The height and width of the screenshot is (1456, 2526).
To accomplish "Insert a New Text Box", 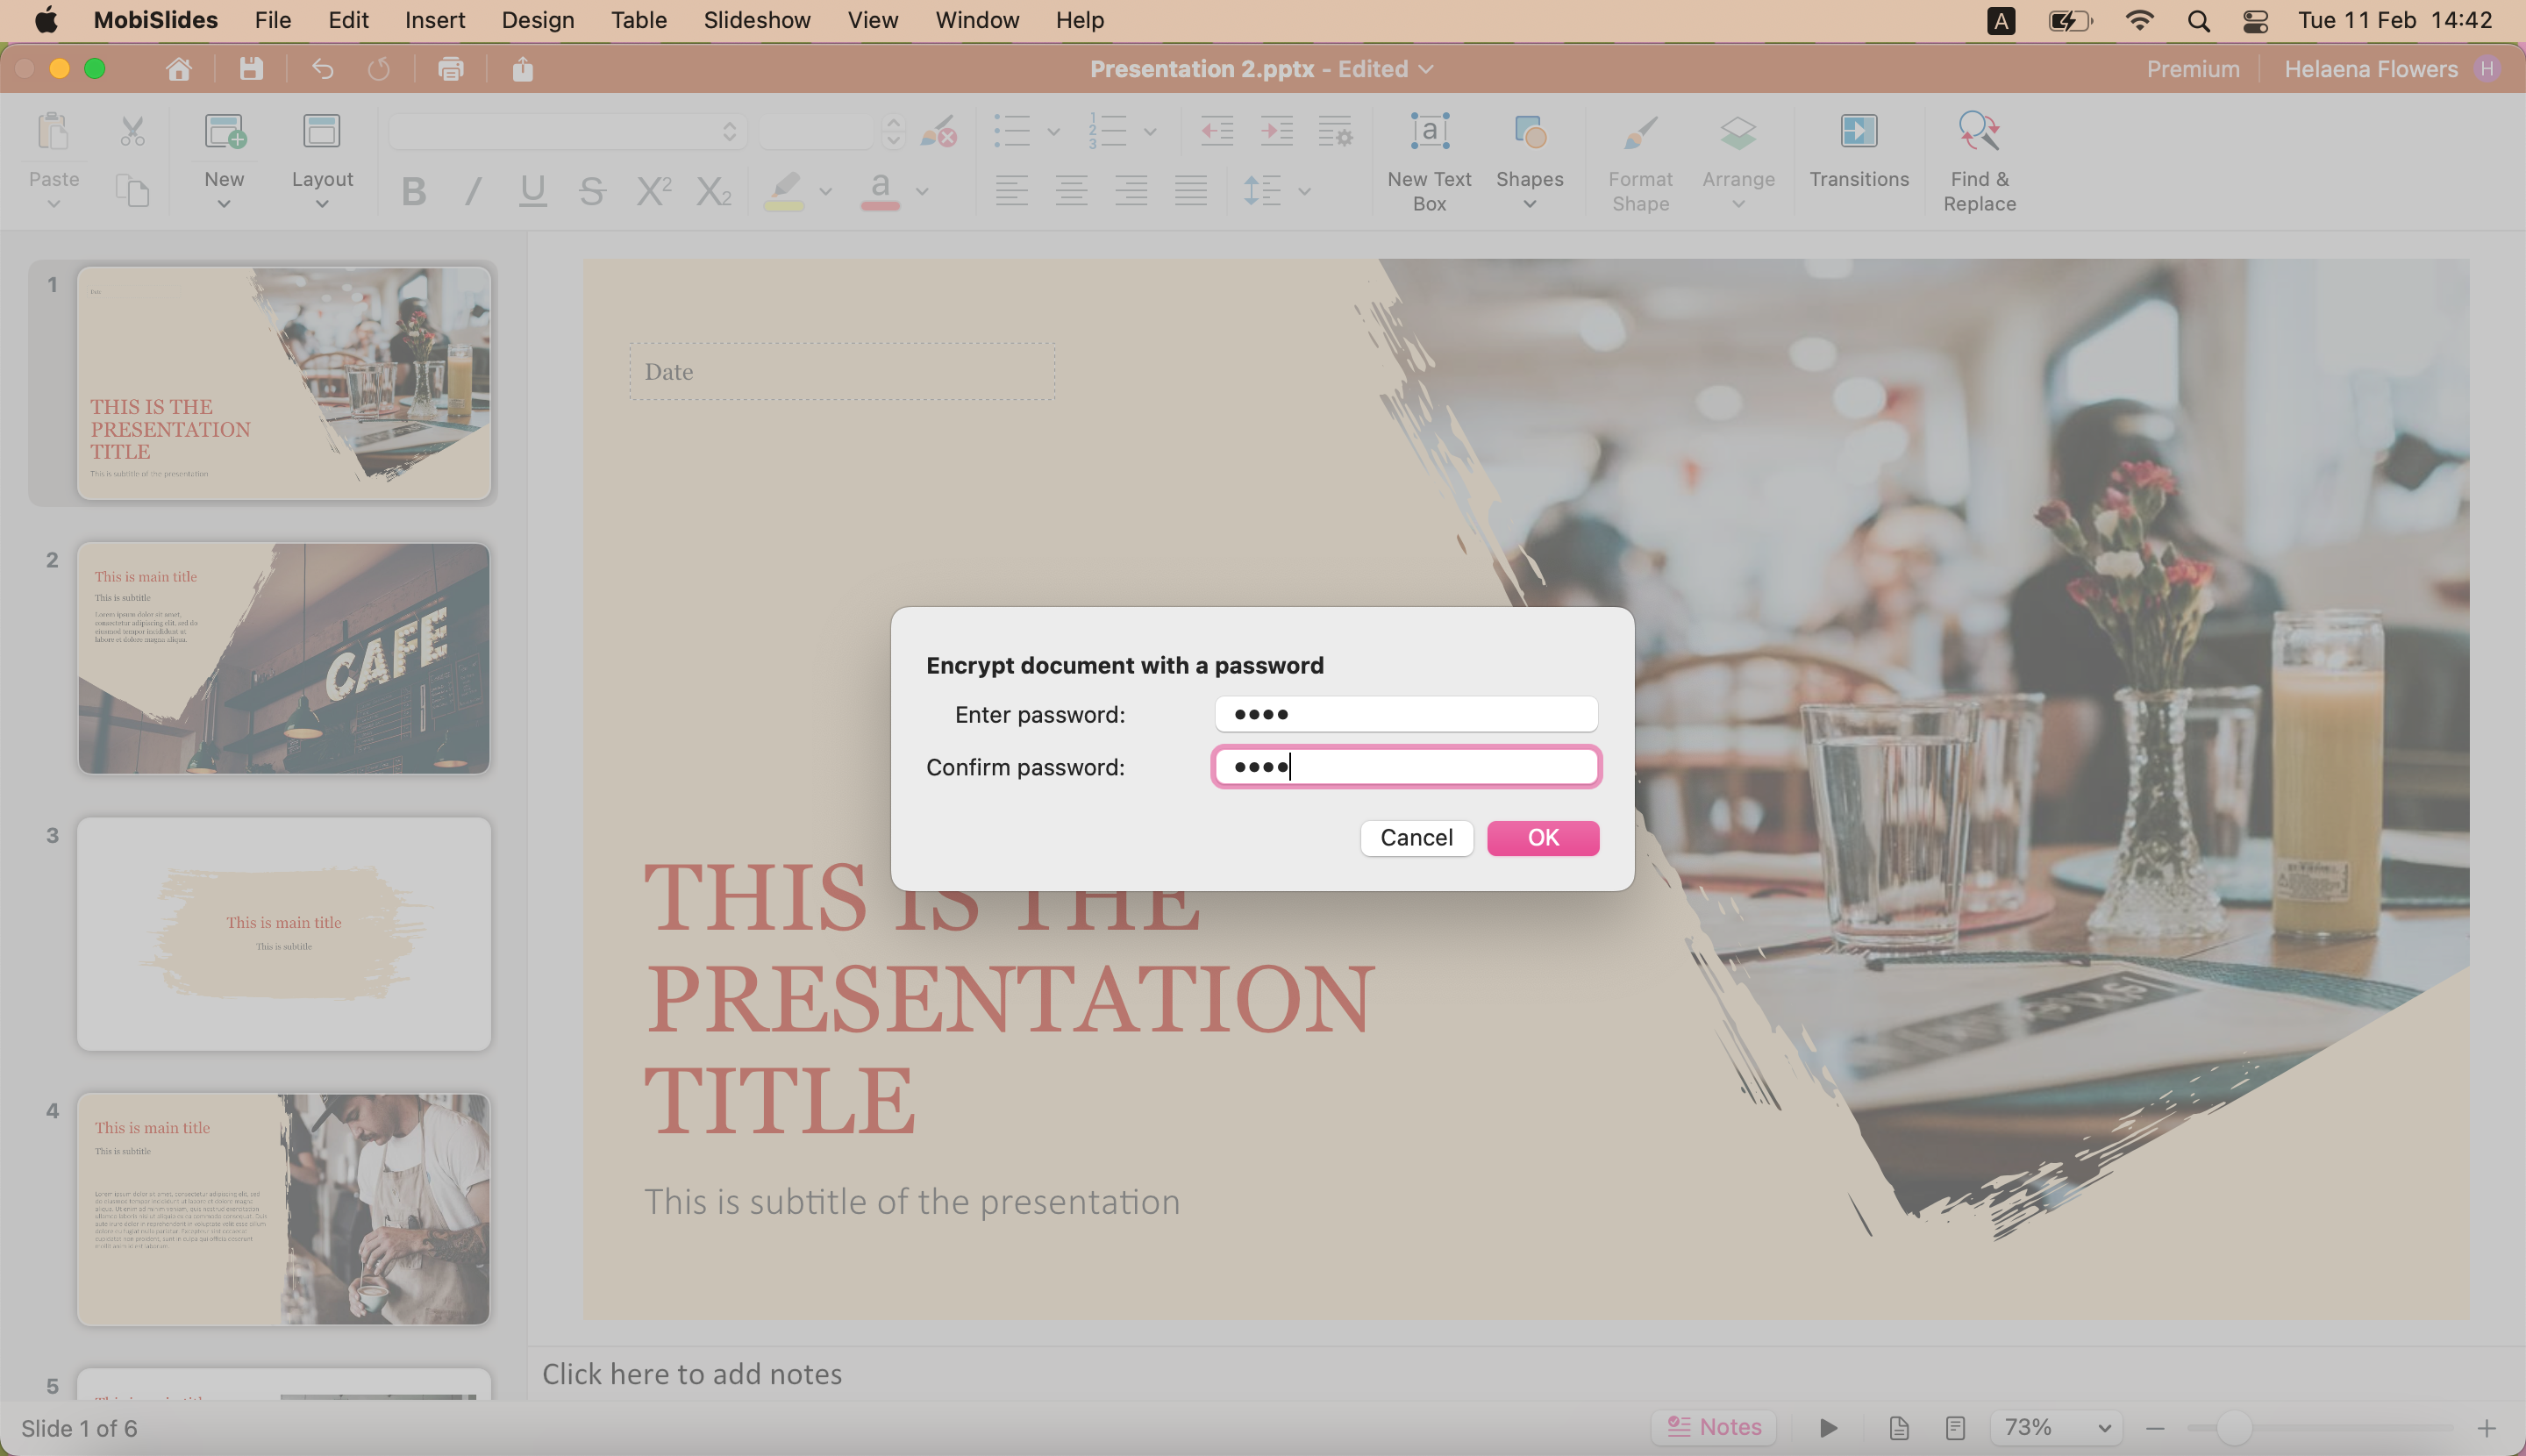I will (1429, 162).
